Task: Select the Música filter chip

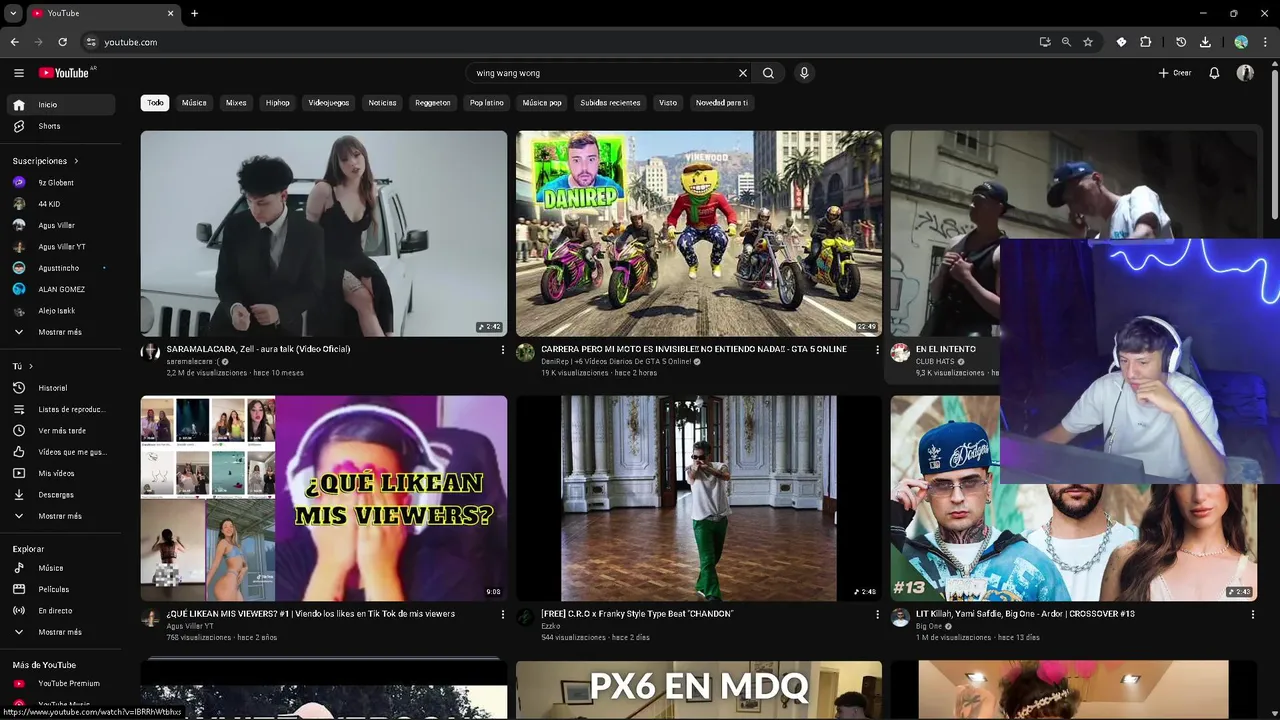Action: [x=194, y=103]
